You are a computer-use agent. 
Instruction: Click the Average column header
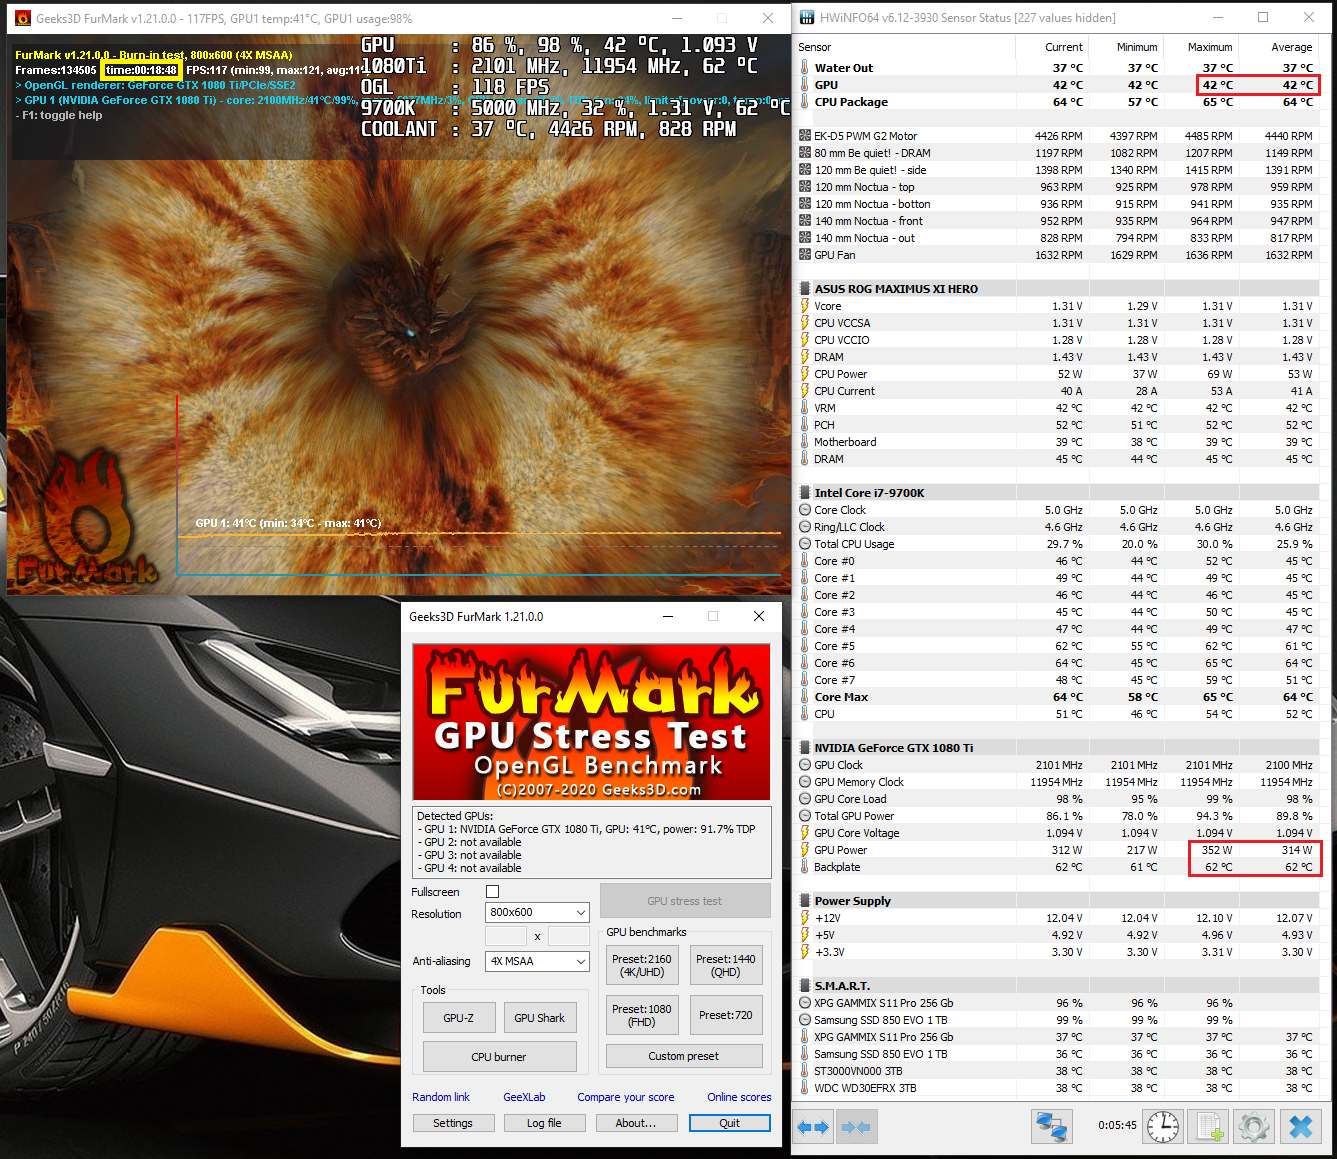(x=1279, y=47)
